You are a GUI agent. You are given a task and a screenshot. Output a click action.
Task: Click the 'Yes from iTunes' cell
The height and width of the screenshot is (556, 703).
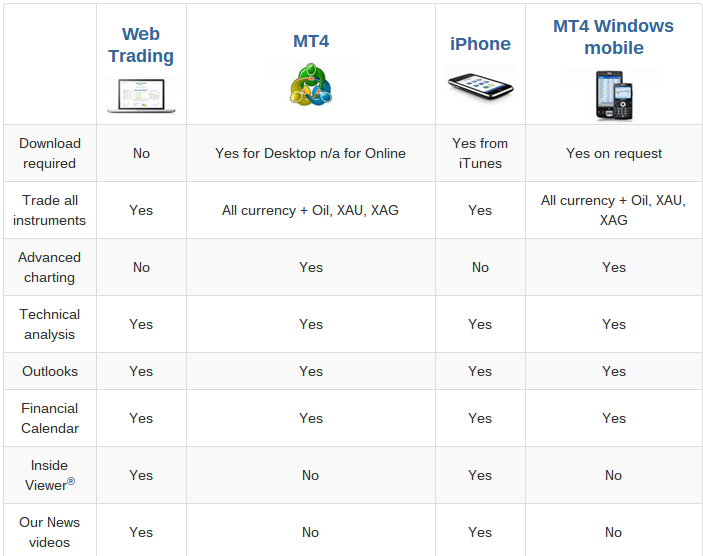point(480,153)
